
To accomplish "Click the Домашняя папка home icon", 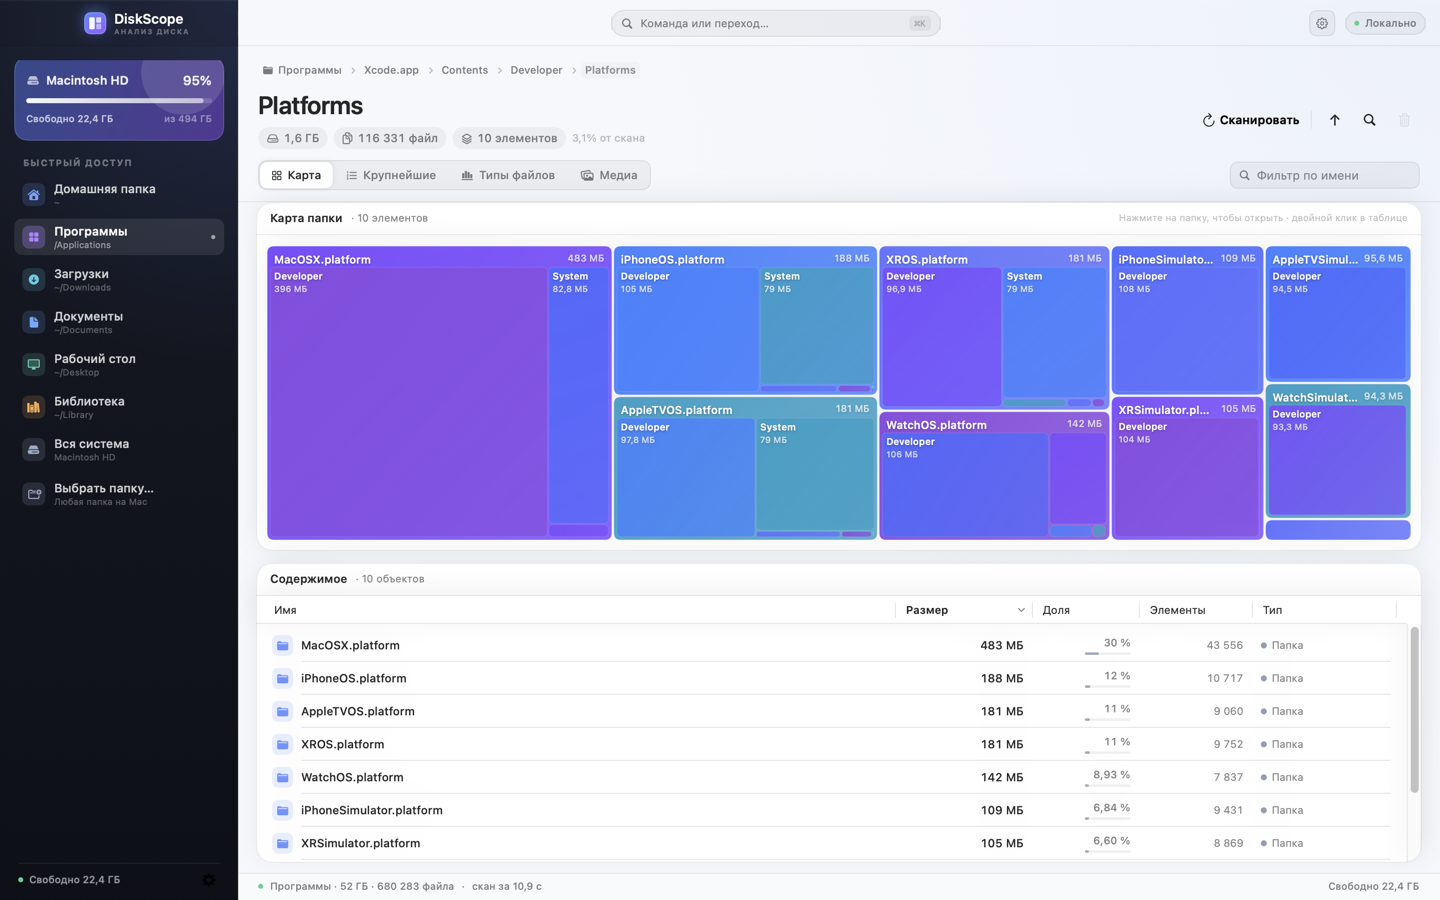I will (34, 194).
